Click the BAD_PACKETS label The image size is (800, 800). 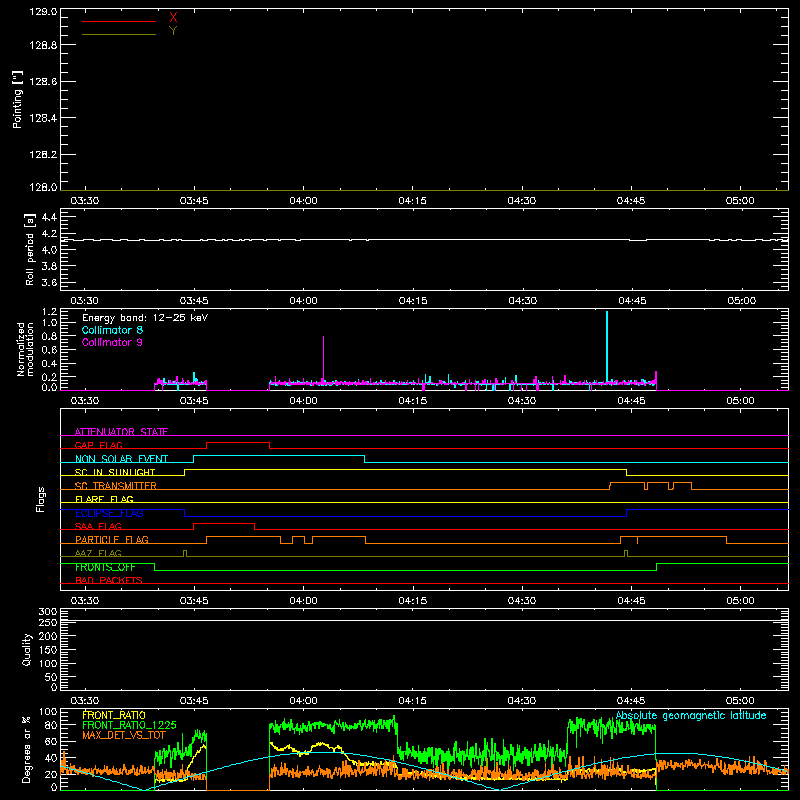tap(109, 580)
